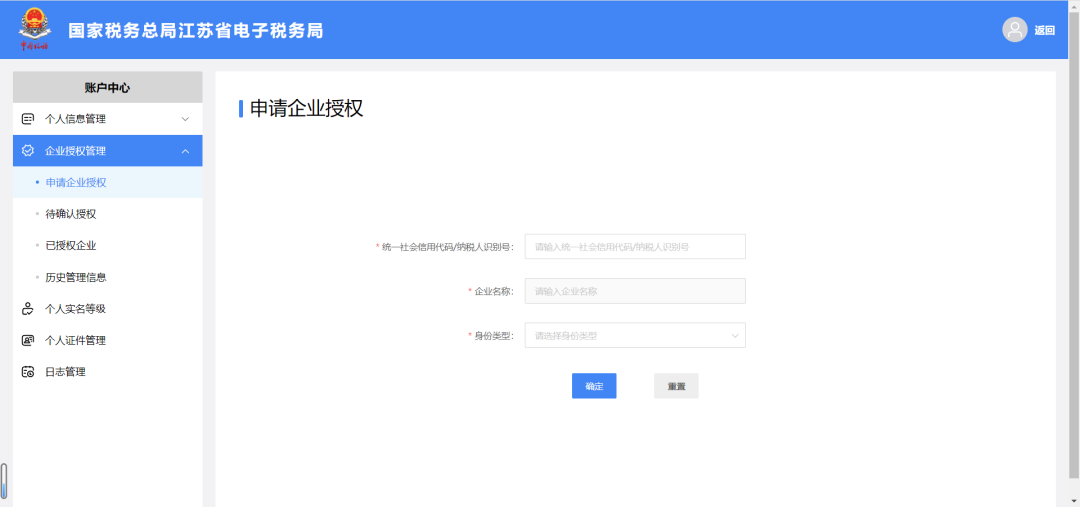Select 企业授权管理 menu heading
Image resolution: width=1080 pixels, height=507 pixels.
[107, 151]
